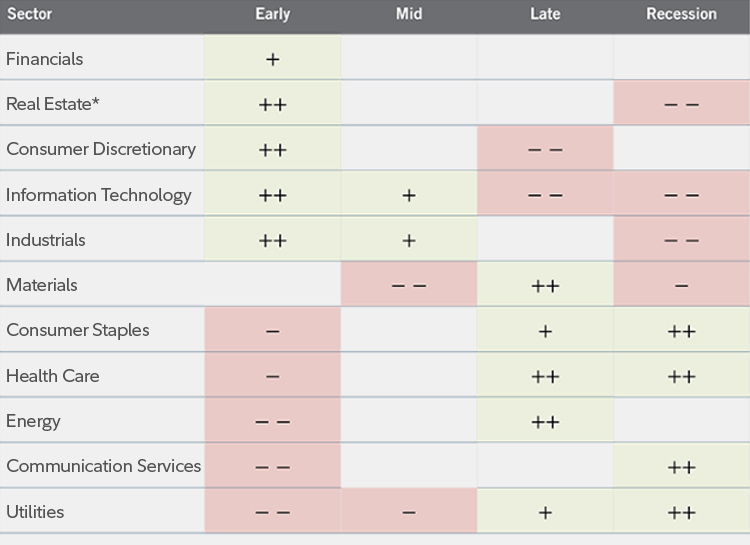The image size is (750, 545).
Task: Click Financials Early green plus cell
Action: (x=272, y=59)
